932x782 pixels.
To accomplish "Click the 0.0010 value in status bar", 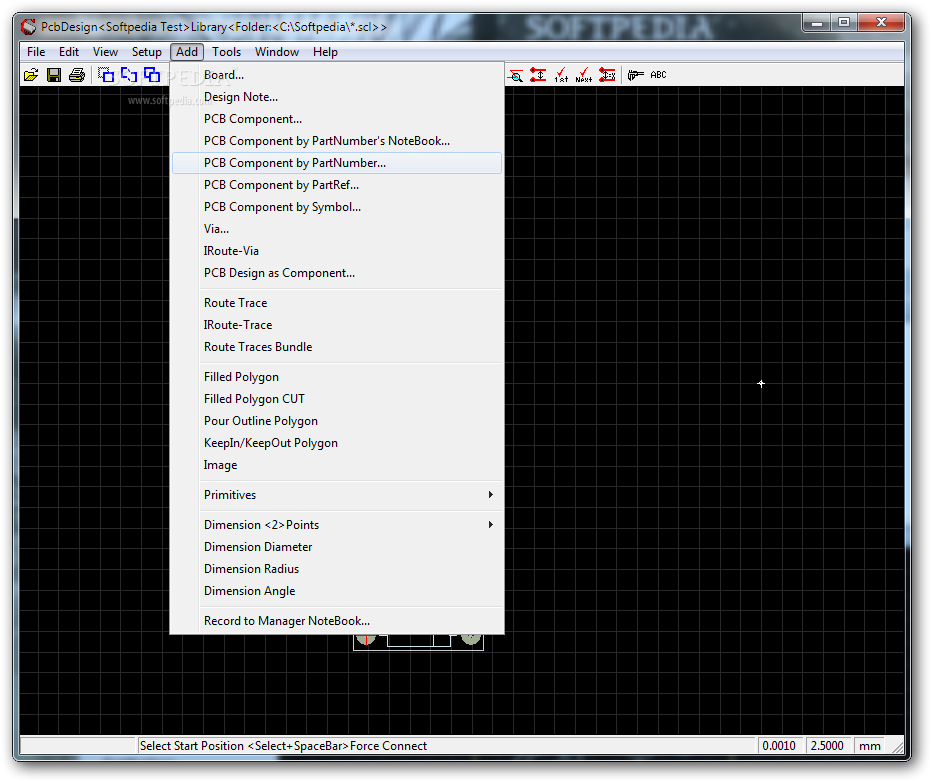I will tap(779, 746).
